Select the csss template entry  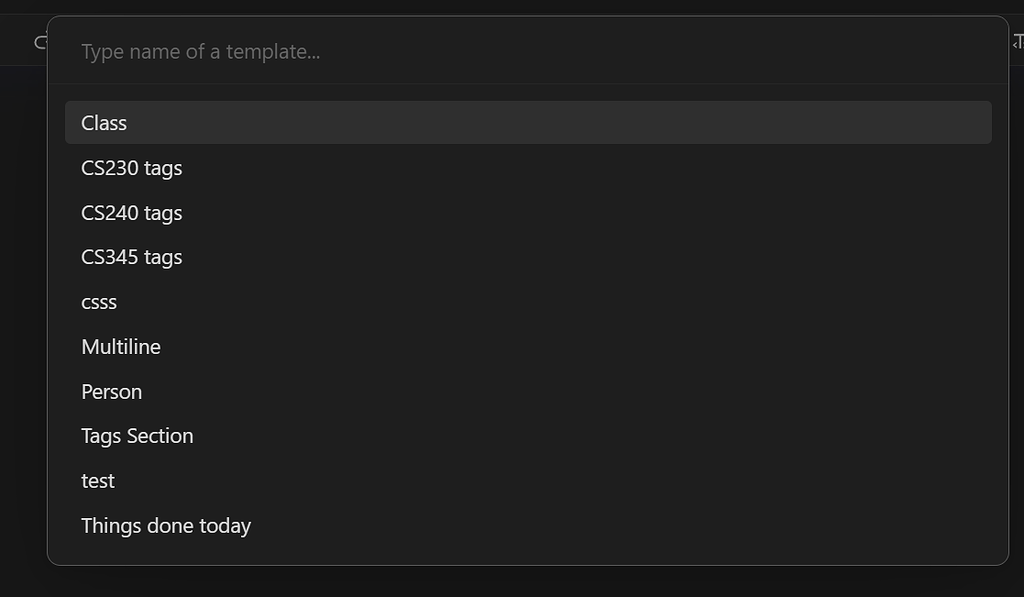tap(528, 302)
